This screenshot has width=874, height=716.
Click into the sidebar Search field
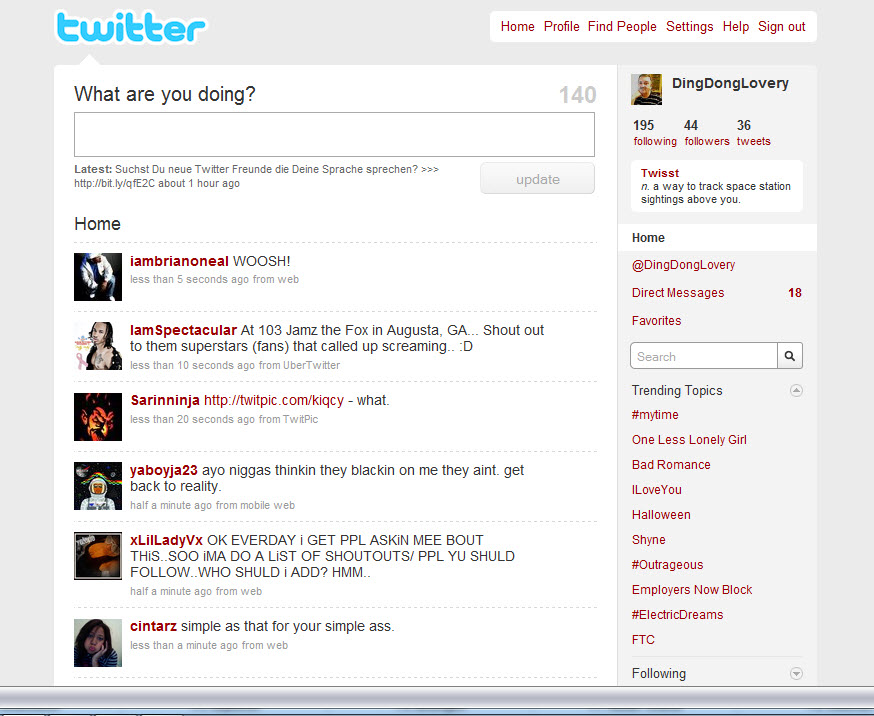pyautogui.click(x=704, y=355)
